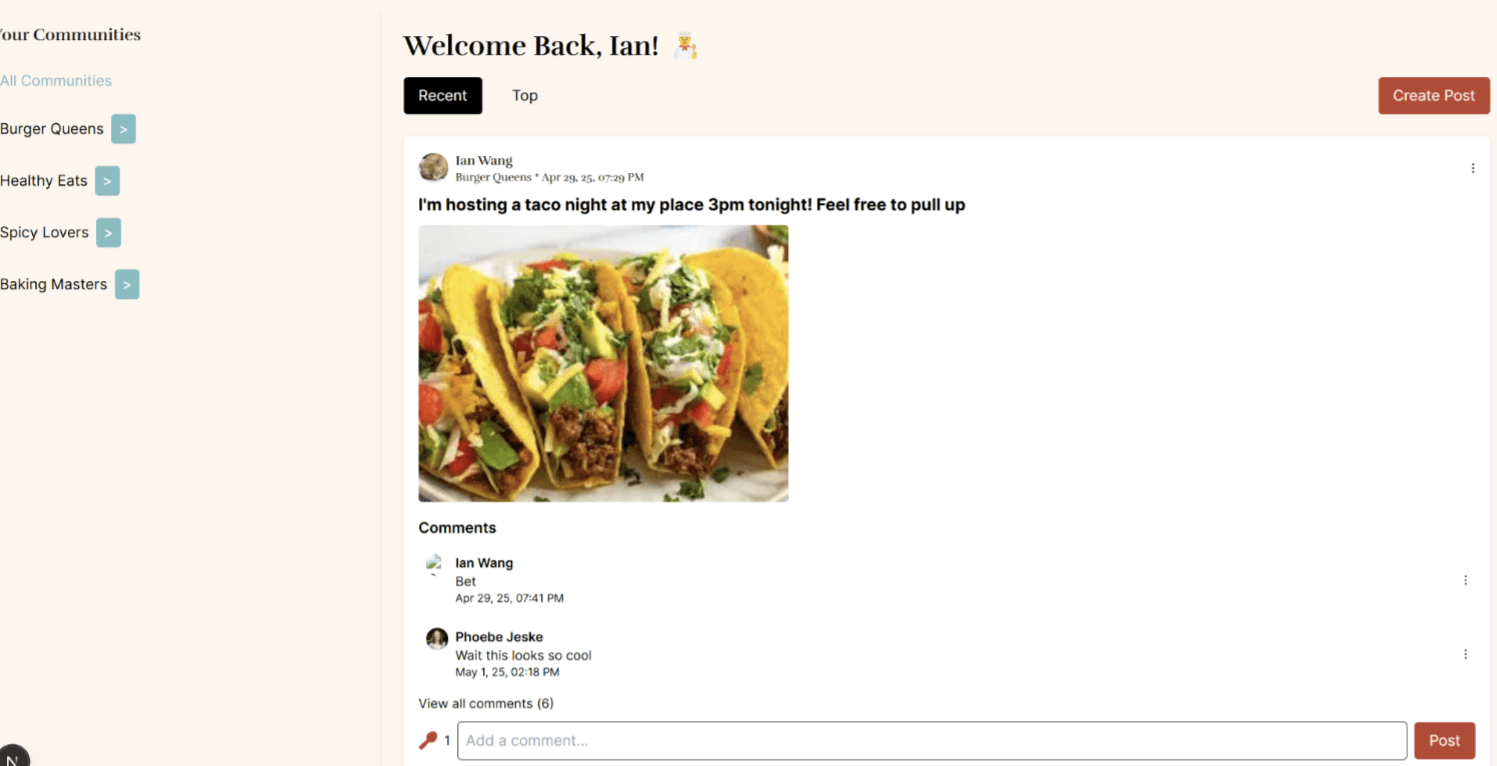Select All Communities in the sidebar
Viewport: 1497px width, 766px height.
(x=56, y=81)
